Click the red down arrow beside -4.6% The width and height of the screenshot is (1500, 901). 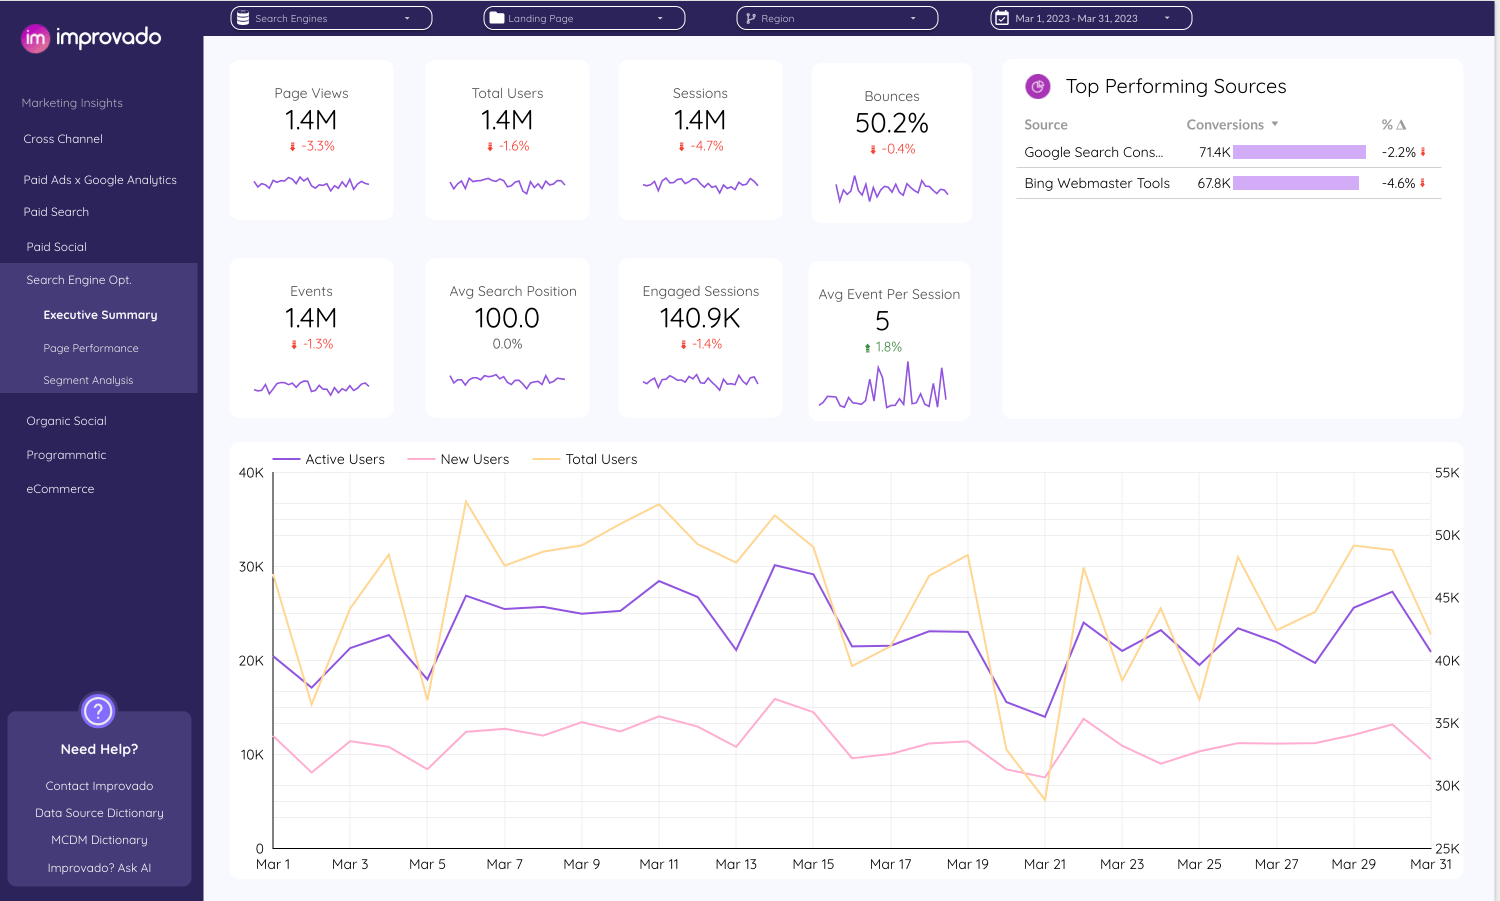click(1423, 183)
